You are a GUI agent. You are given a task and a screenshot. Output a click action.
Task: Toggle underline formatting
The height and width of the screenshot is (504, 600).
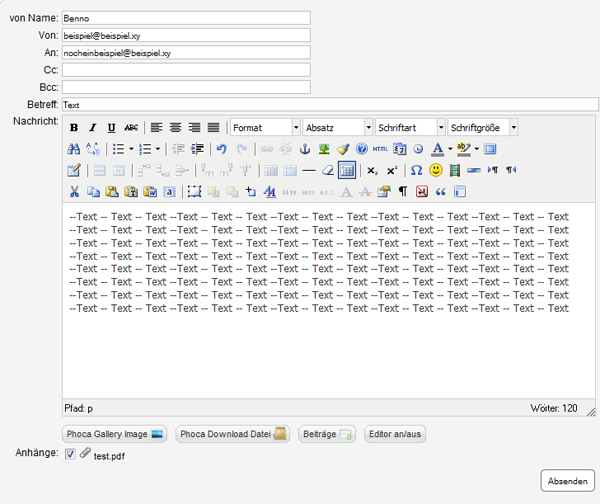coord(111,128)
